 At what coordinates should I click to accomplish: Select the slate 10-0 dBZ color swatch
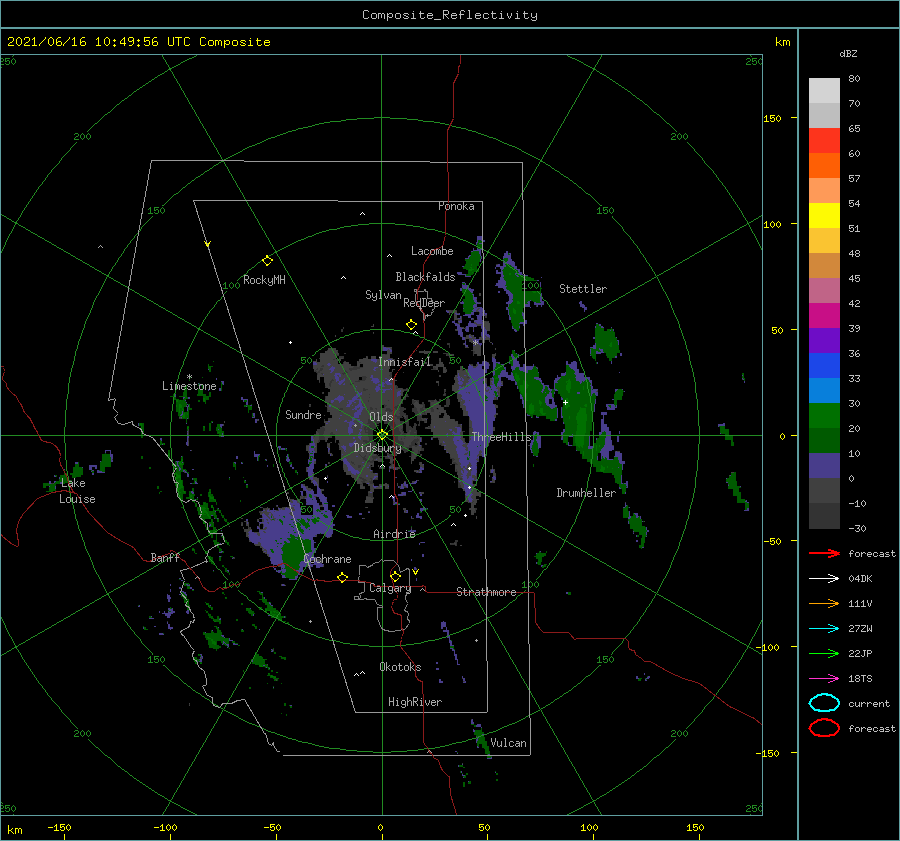(824, 466)
